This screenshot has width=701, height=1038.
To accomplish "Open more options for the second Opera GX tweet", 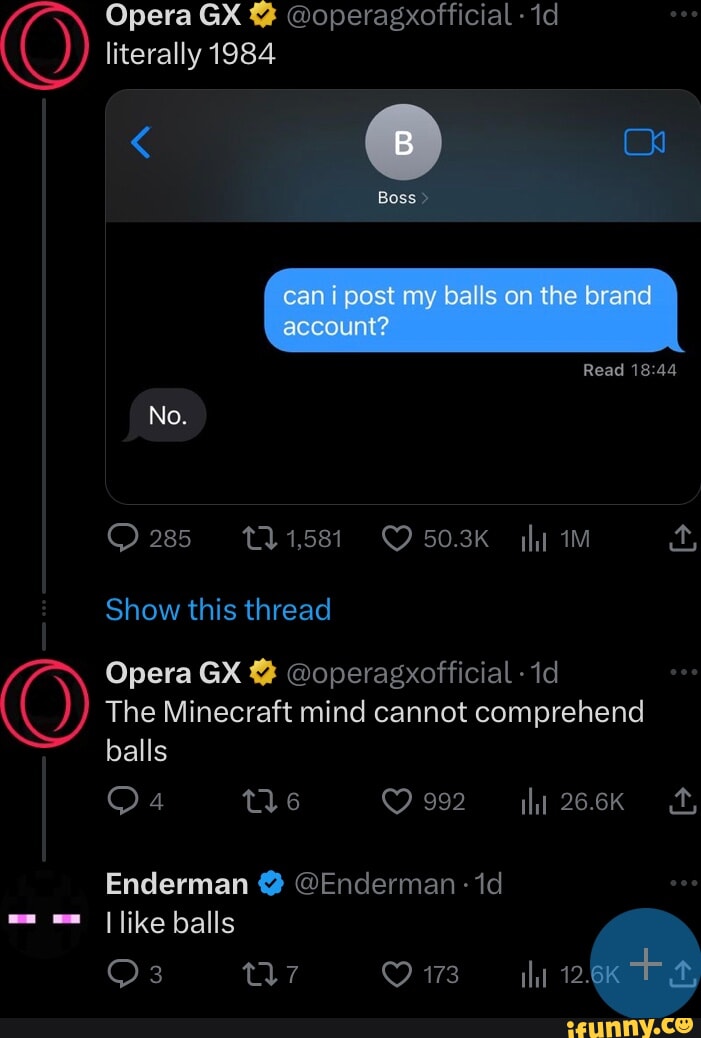I will tap(683, 673).
